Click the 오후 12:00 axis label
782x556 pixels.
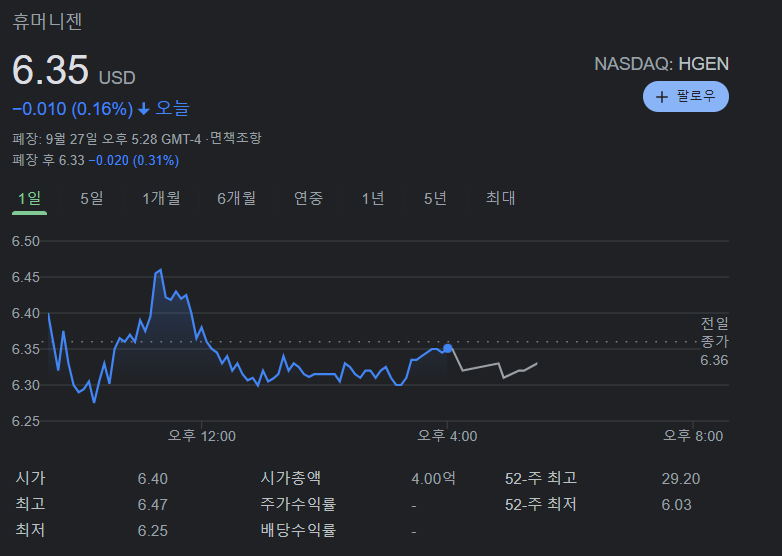pos(201,436)
